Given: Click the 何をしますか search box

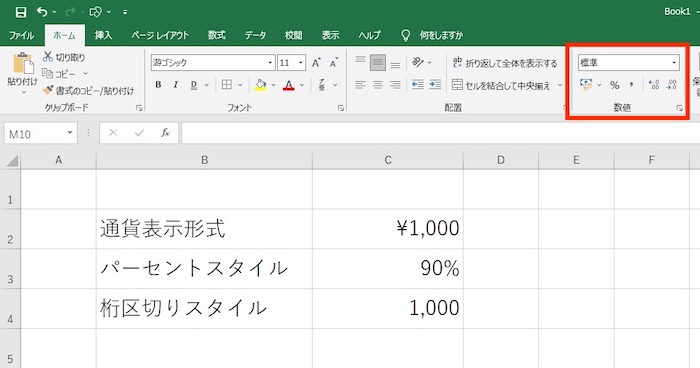Looking at the screenshot, I should (x=441, y=35).
